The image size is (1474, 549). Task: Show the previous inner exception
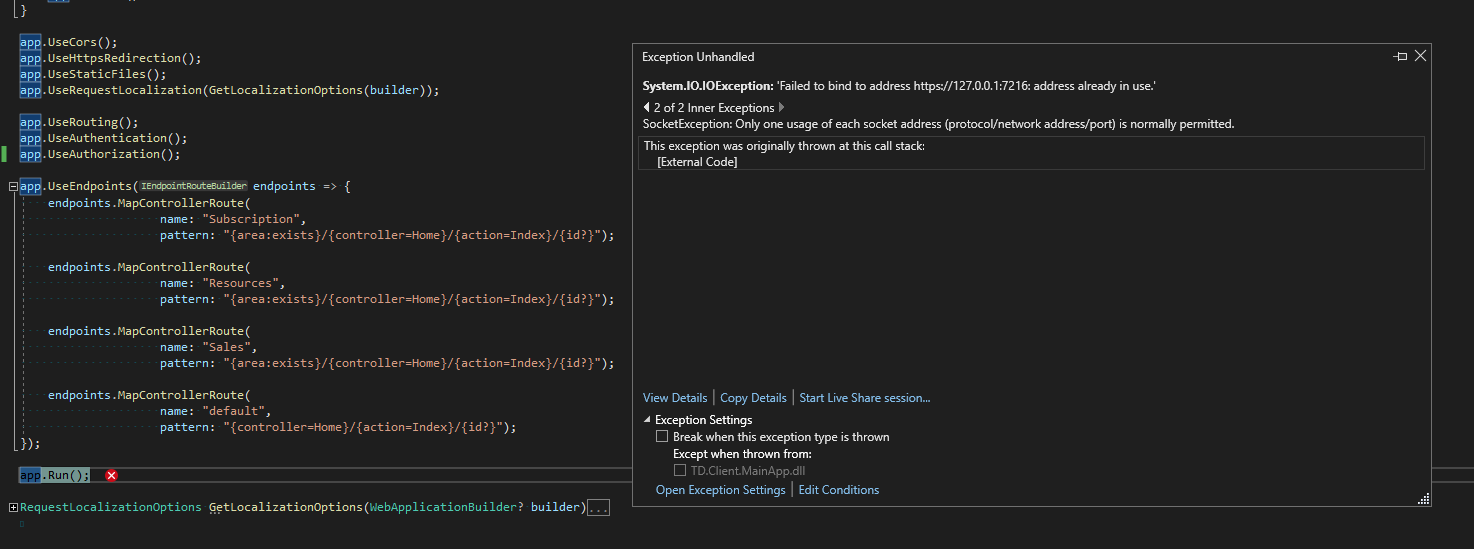coord(646,108)
